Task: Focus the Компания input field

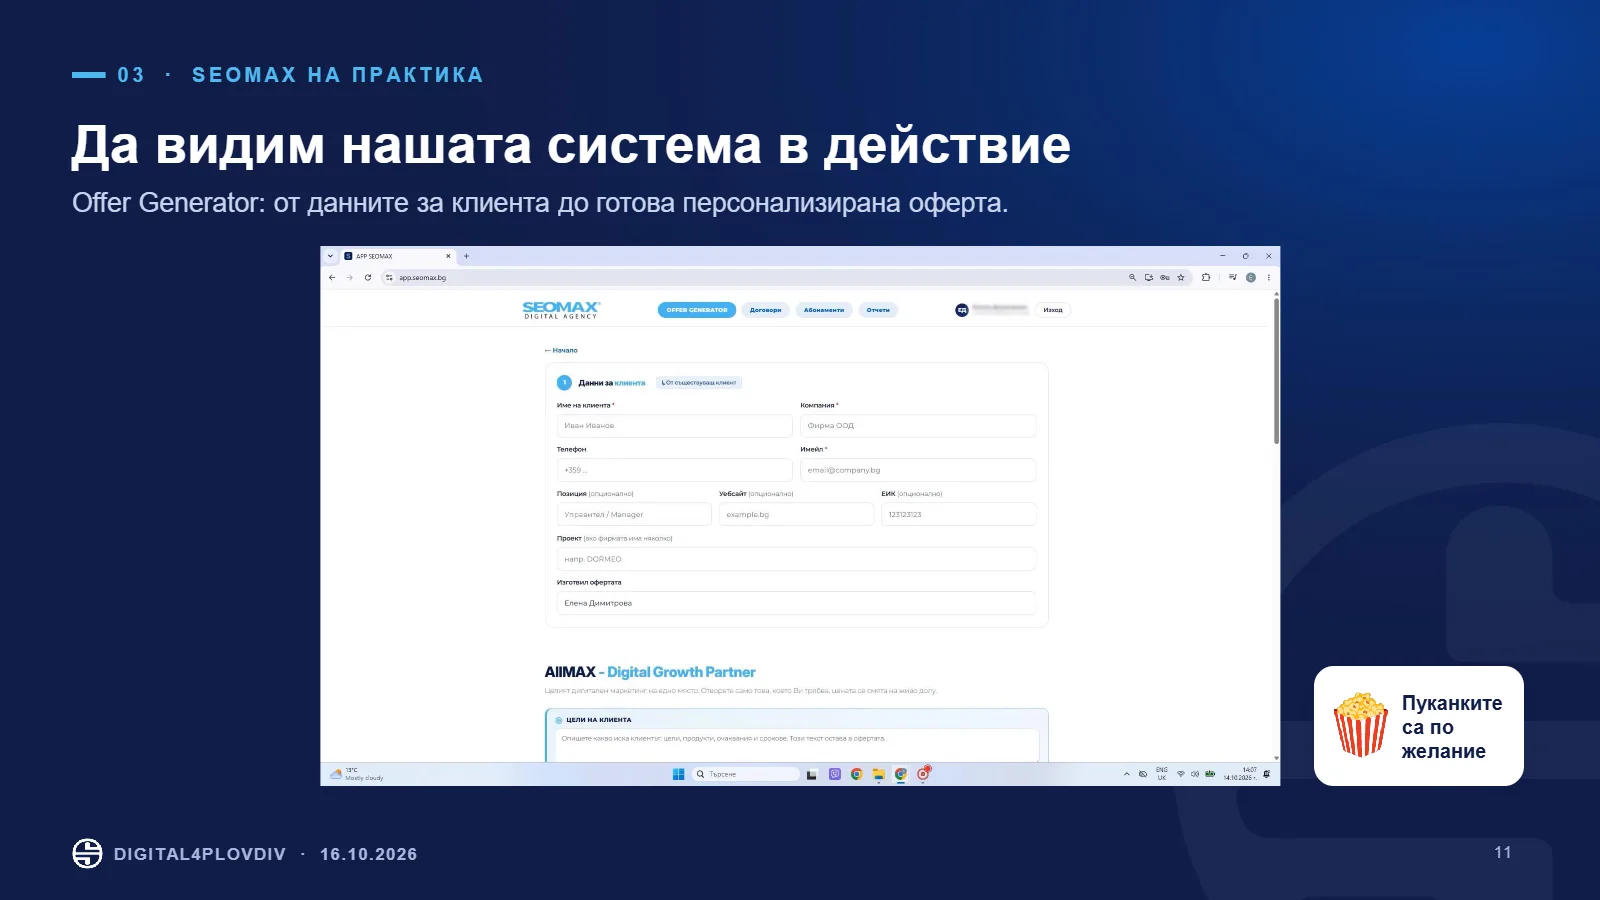Action: (x=918, y=426)
